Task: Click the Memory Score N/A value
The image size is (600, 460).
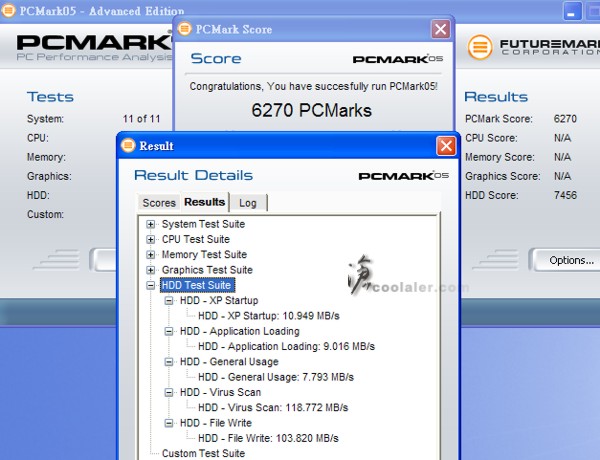Action: pos(562,157)
